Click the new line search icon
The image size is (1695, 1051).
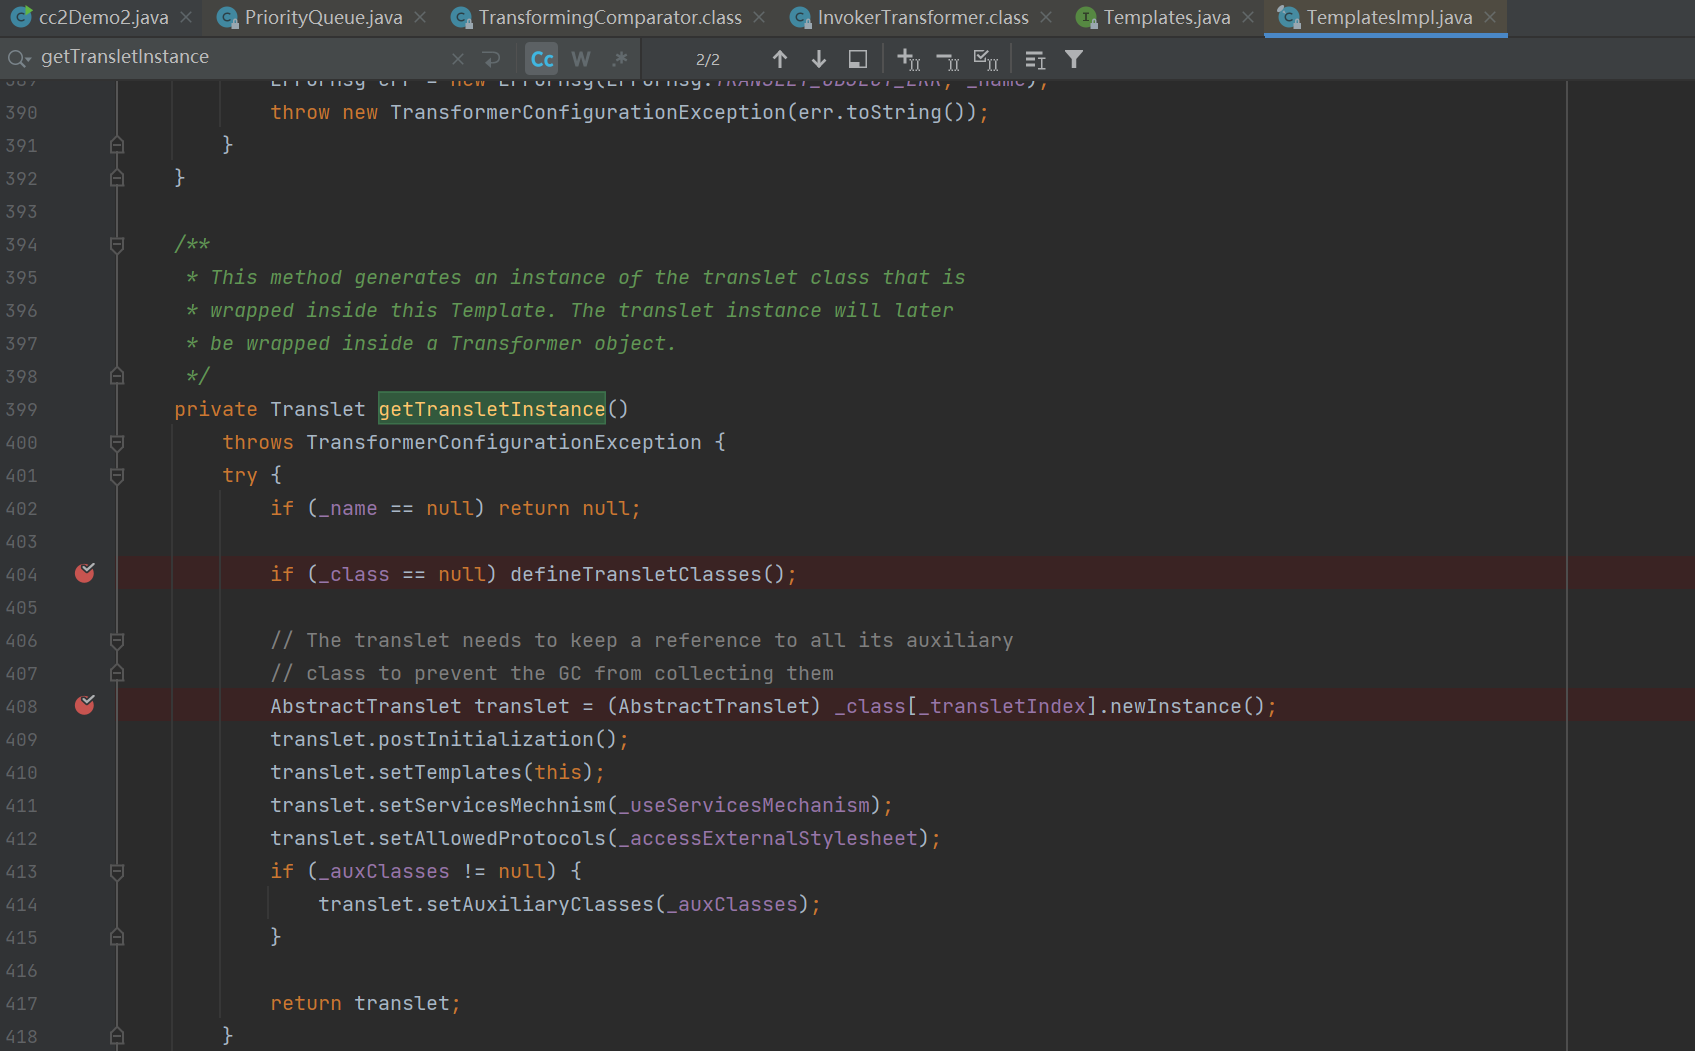491,59
